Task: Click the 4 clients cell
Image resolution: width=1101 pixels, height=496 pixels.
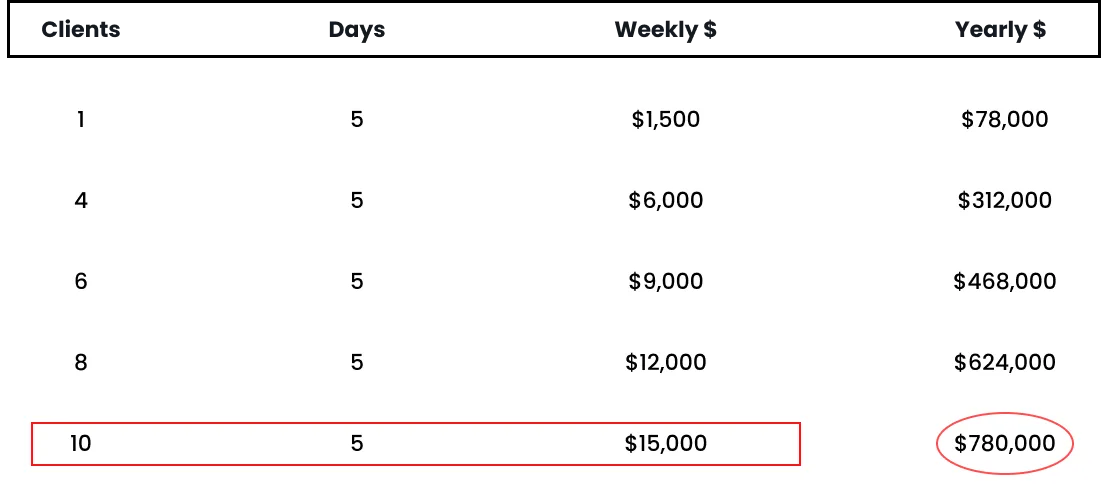Action: pyautogui.click(x=81, y=200)
